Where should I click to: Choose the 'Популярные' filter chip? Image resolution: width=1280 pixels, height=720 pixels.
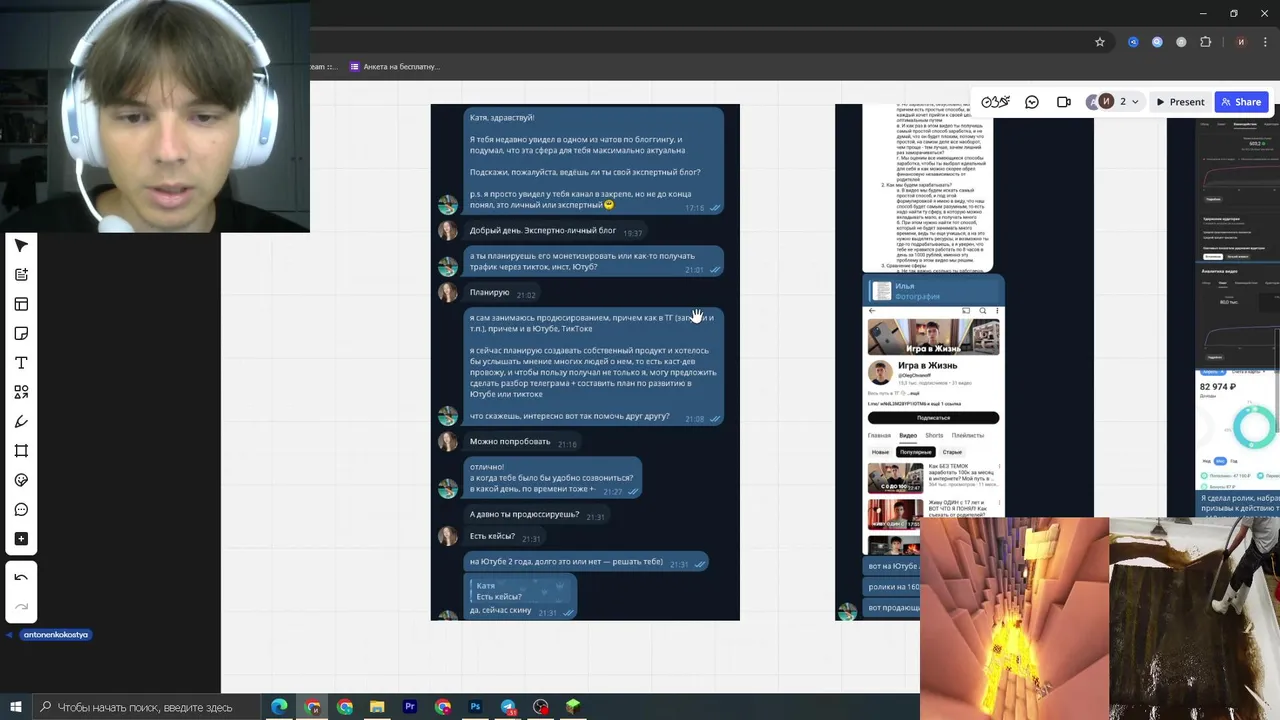[x=915, y=452]
